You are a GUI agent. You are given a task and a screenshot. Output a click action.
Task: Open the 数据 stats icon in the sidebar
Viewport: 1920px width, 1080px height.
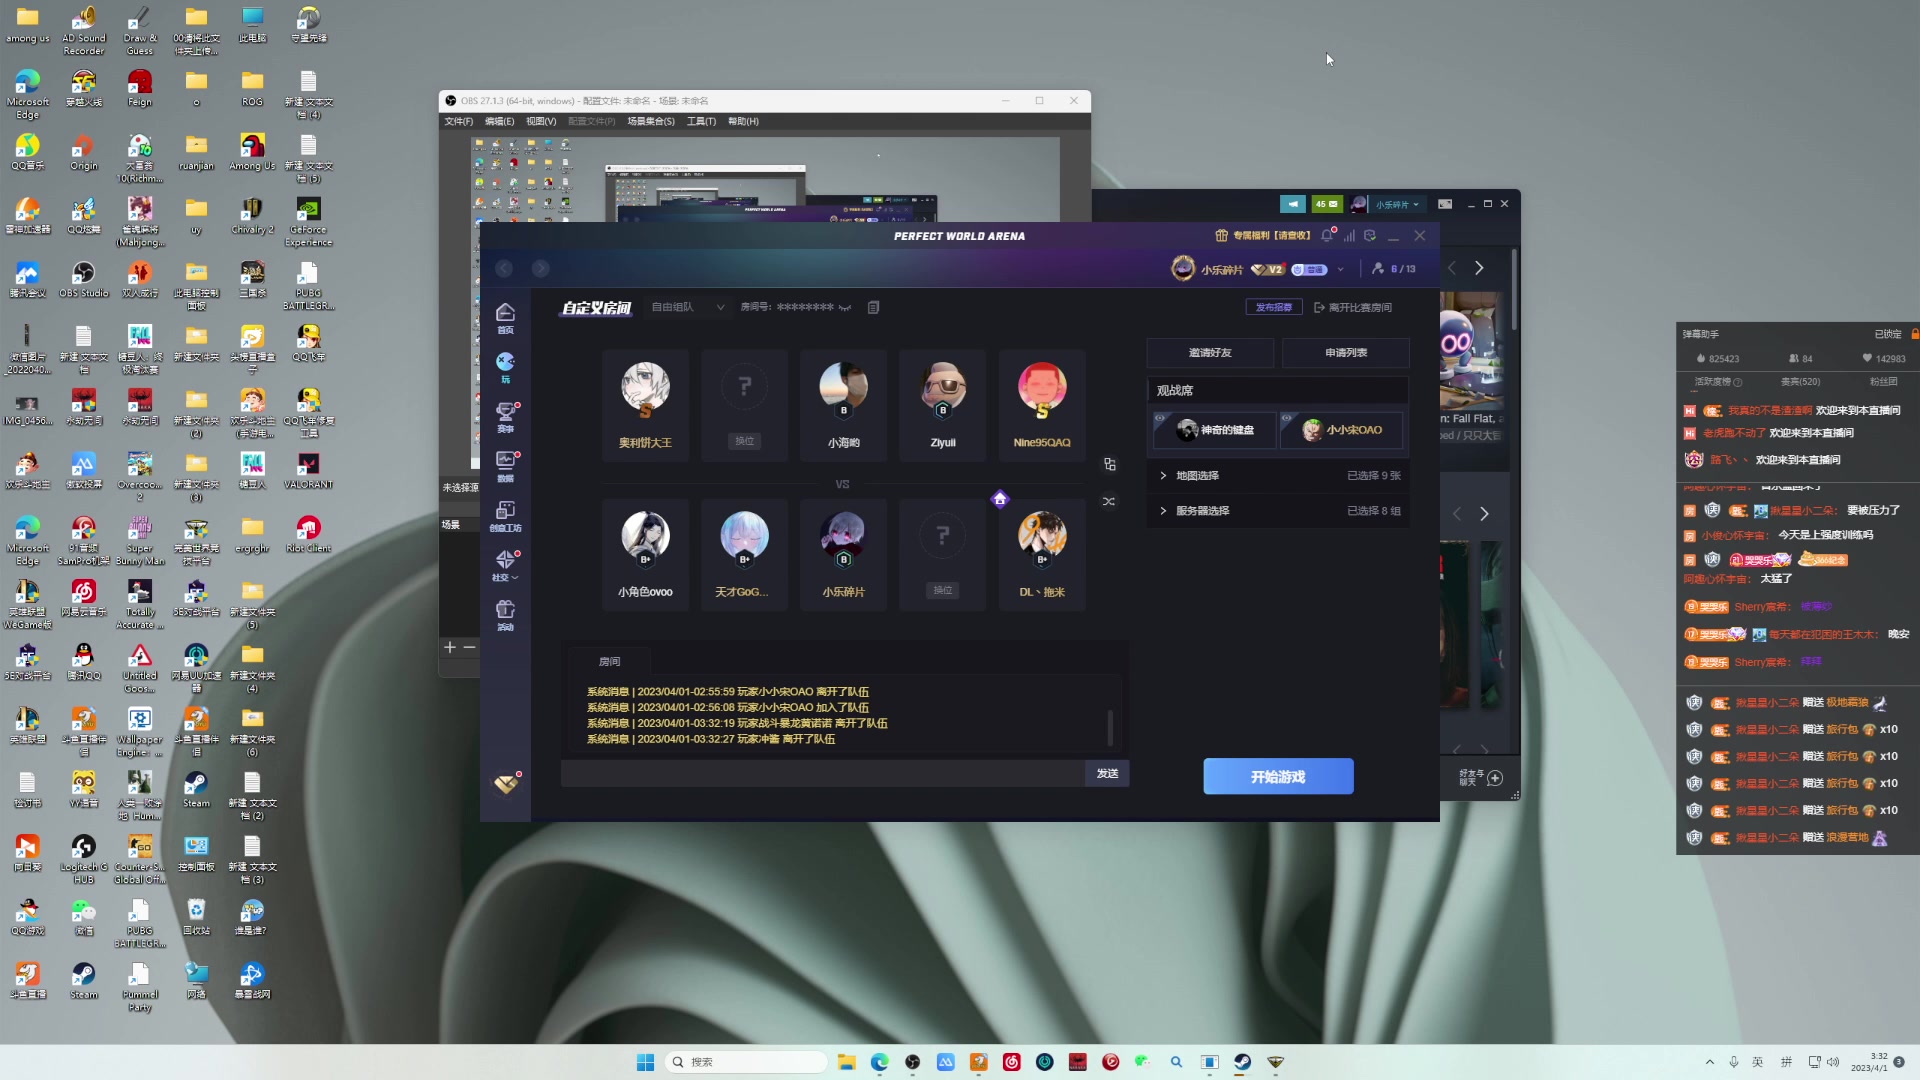click(x=505, y=466)
